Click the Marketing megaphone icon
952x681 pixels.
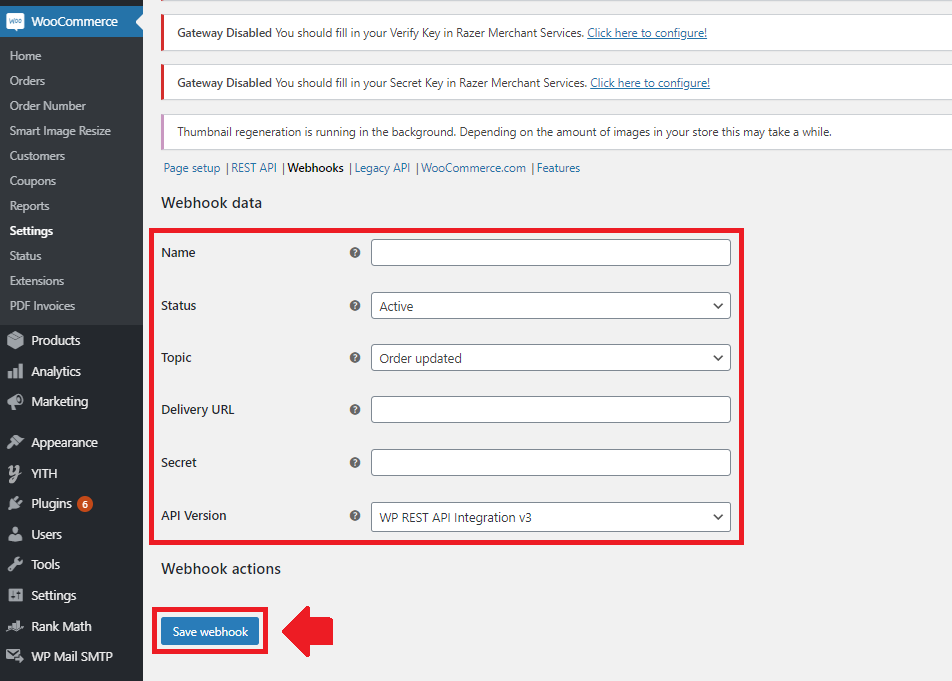coord(15,402)
